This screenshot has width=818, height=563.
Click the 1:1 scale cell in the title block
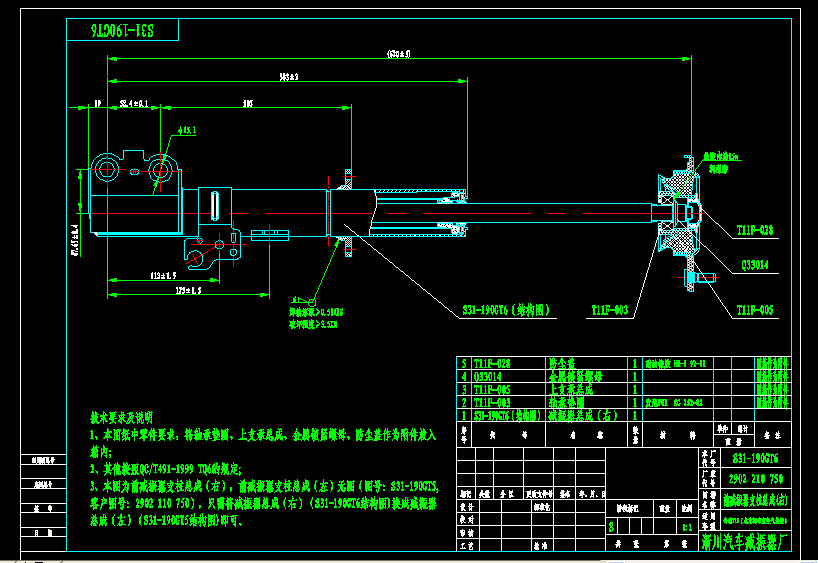click(x=685, y=524)
